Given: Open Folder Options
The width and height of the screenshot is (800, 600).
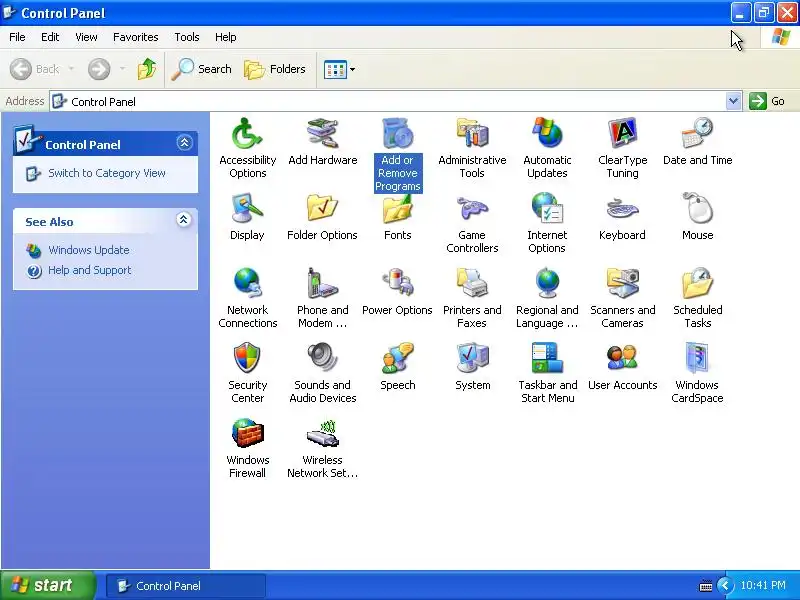Looking at the screenshot, I should [322, 217].
